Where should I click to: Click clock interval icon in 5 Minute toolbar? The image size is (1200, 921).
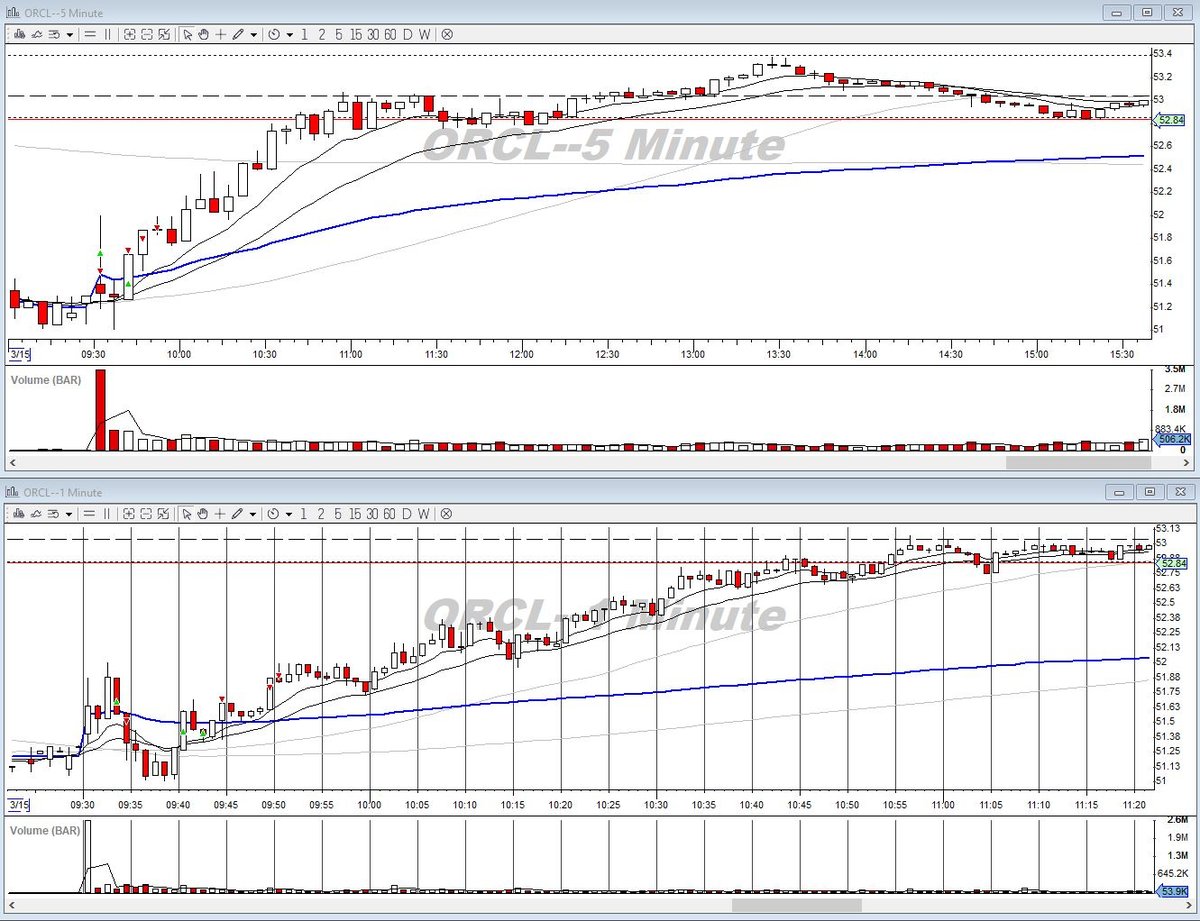[x=273, y=34]
